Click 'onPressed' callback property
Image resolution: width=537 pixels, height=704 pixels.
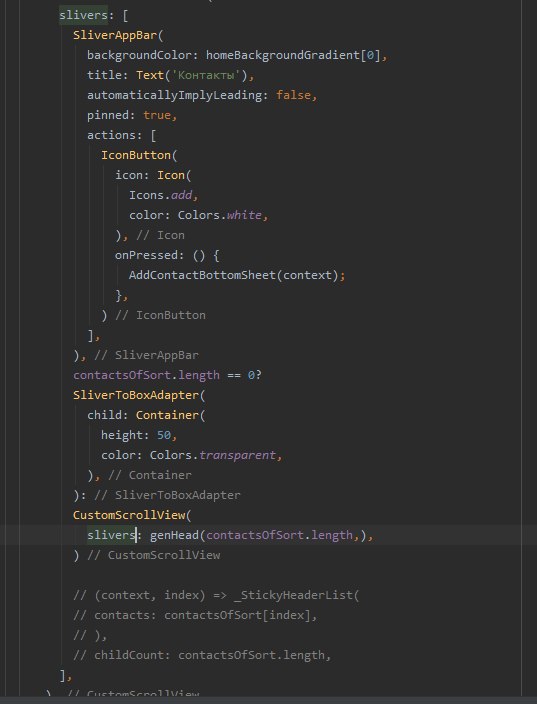146,255
